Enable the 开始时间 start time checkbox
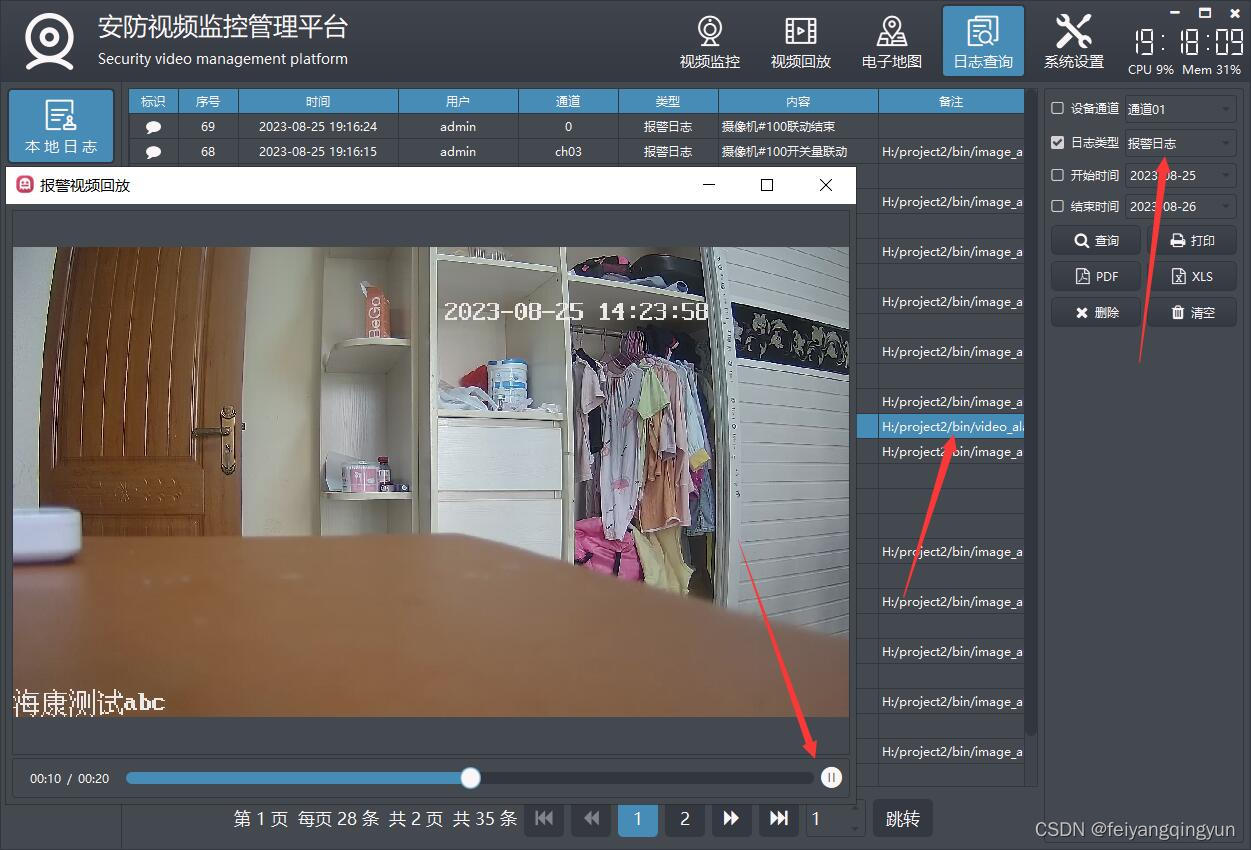 (x=1057, y=174)
